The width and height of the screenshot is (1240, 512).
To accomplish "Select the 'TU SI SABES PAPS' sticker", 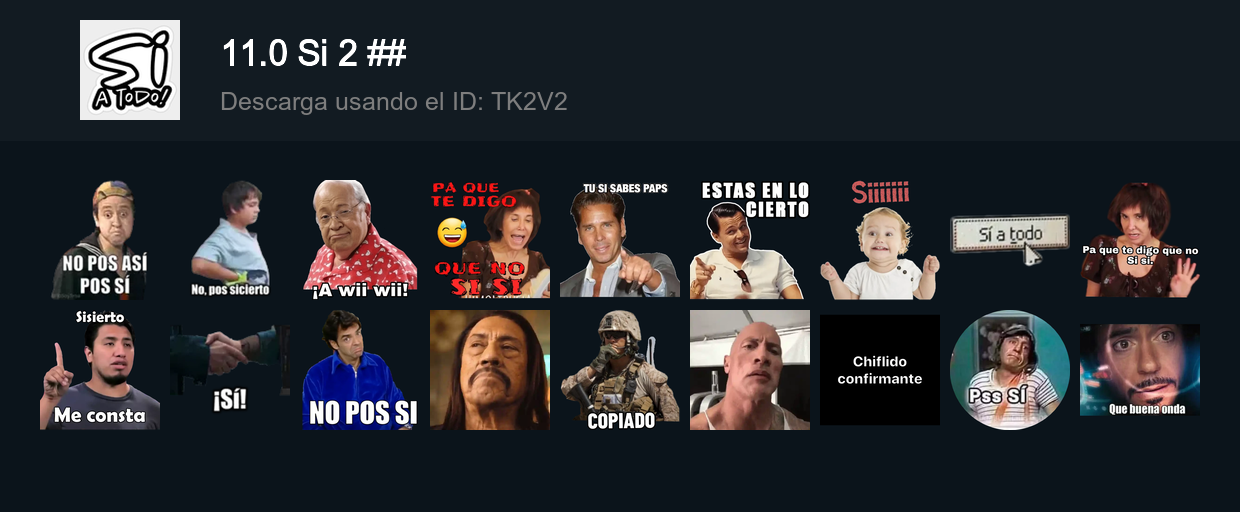I will 620,239.
